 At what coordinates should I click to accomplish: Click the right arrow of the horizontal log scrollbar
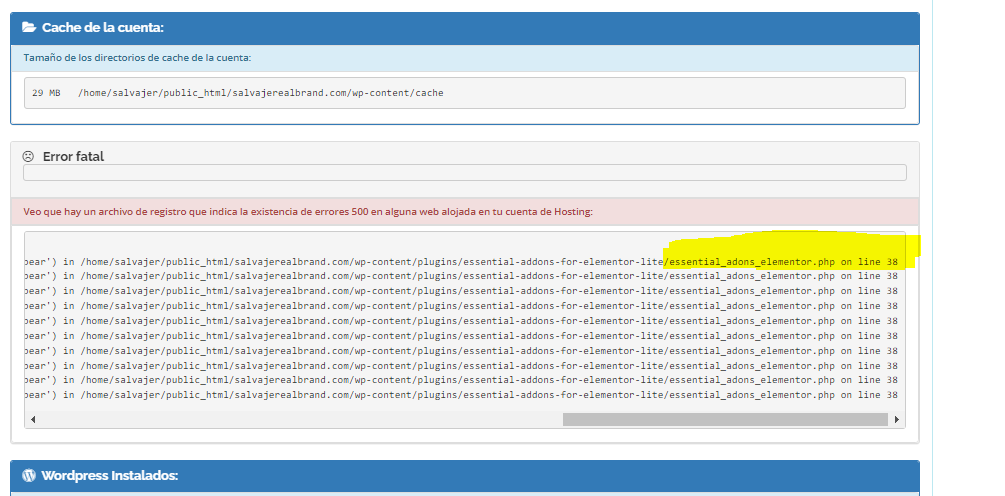click(x=897, y=420)
